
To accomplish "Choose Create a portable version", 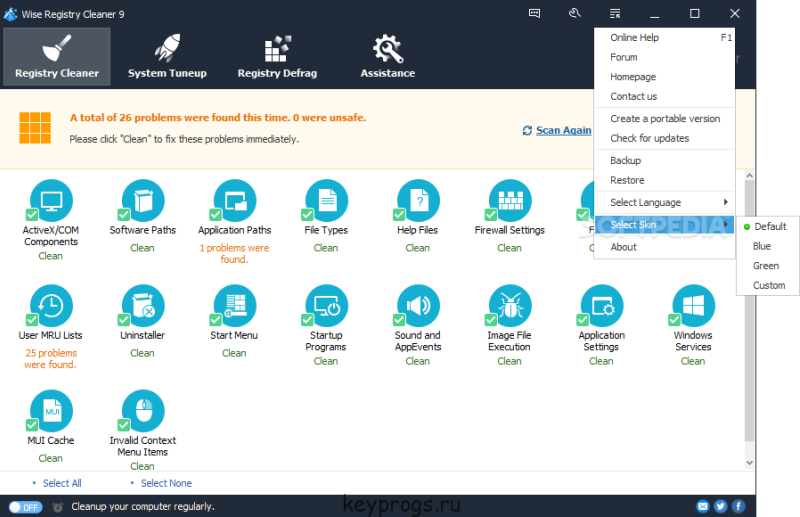I will pos(664,118).
